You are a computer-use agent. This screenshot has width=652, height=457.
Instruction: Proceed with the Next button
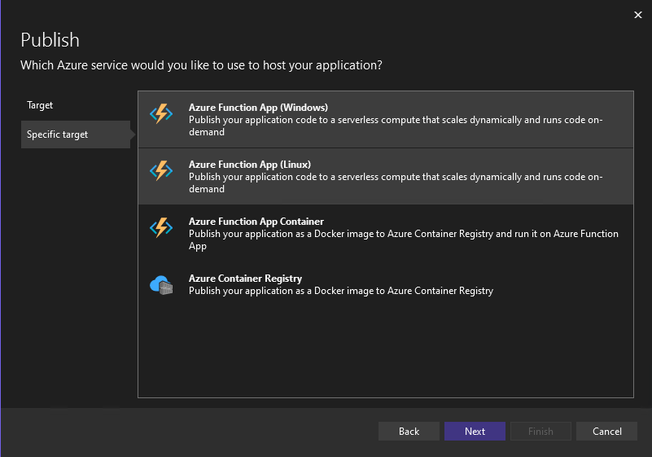475,431
